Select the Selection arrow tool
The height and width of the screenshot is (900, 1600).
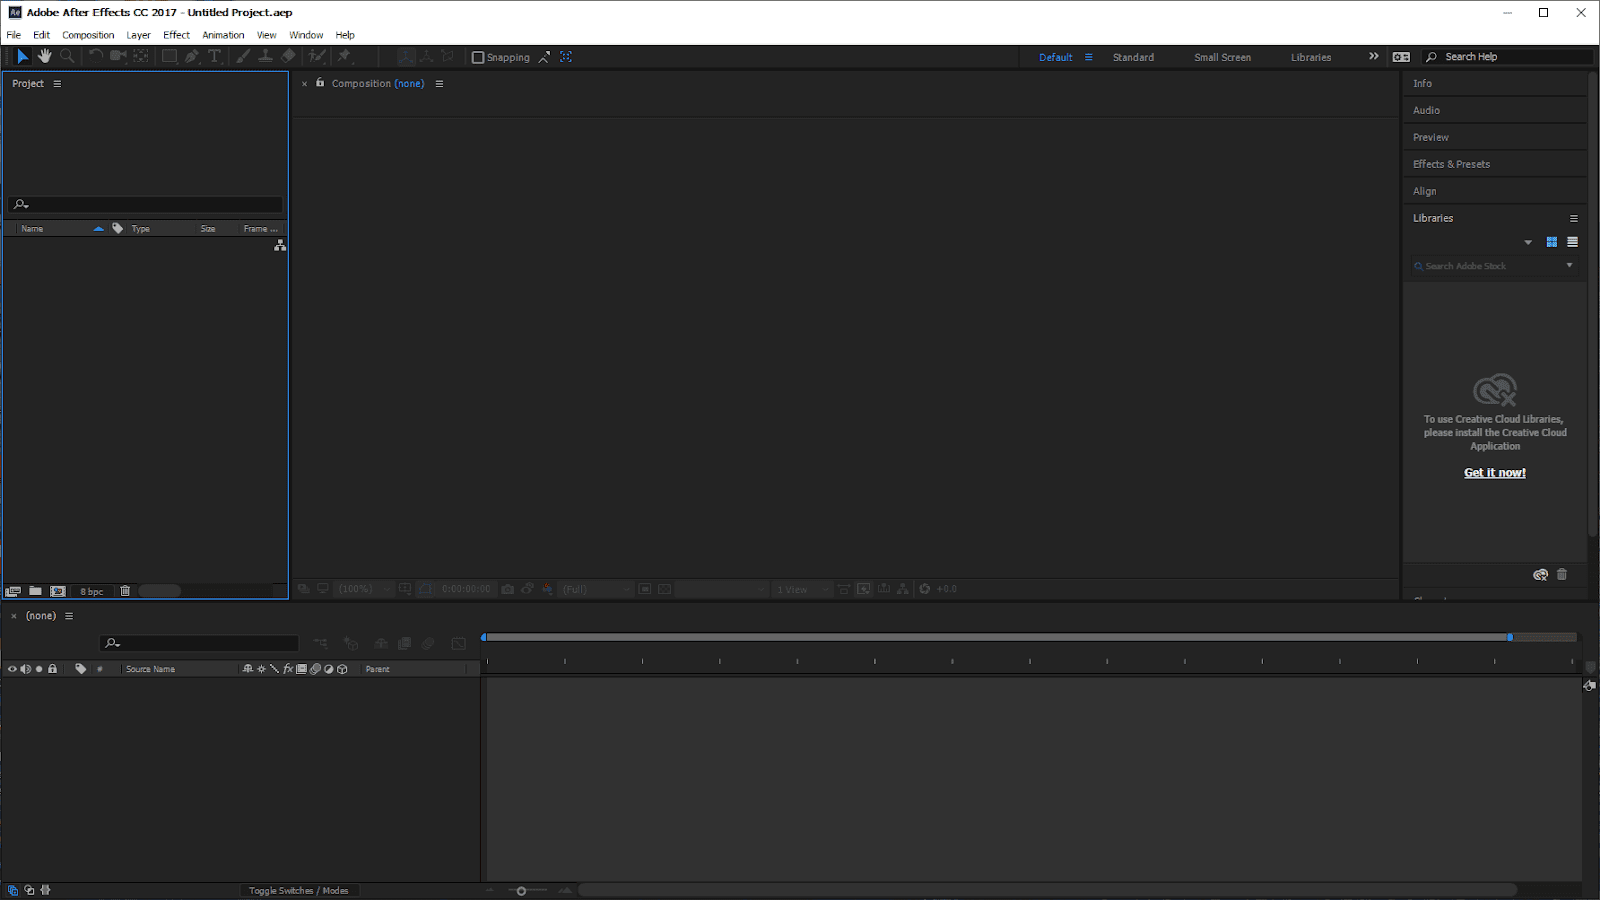(22, 57)
